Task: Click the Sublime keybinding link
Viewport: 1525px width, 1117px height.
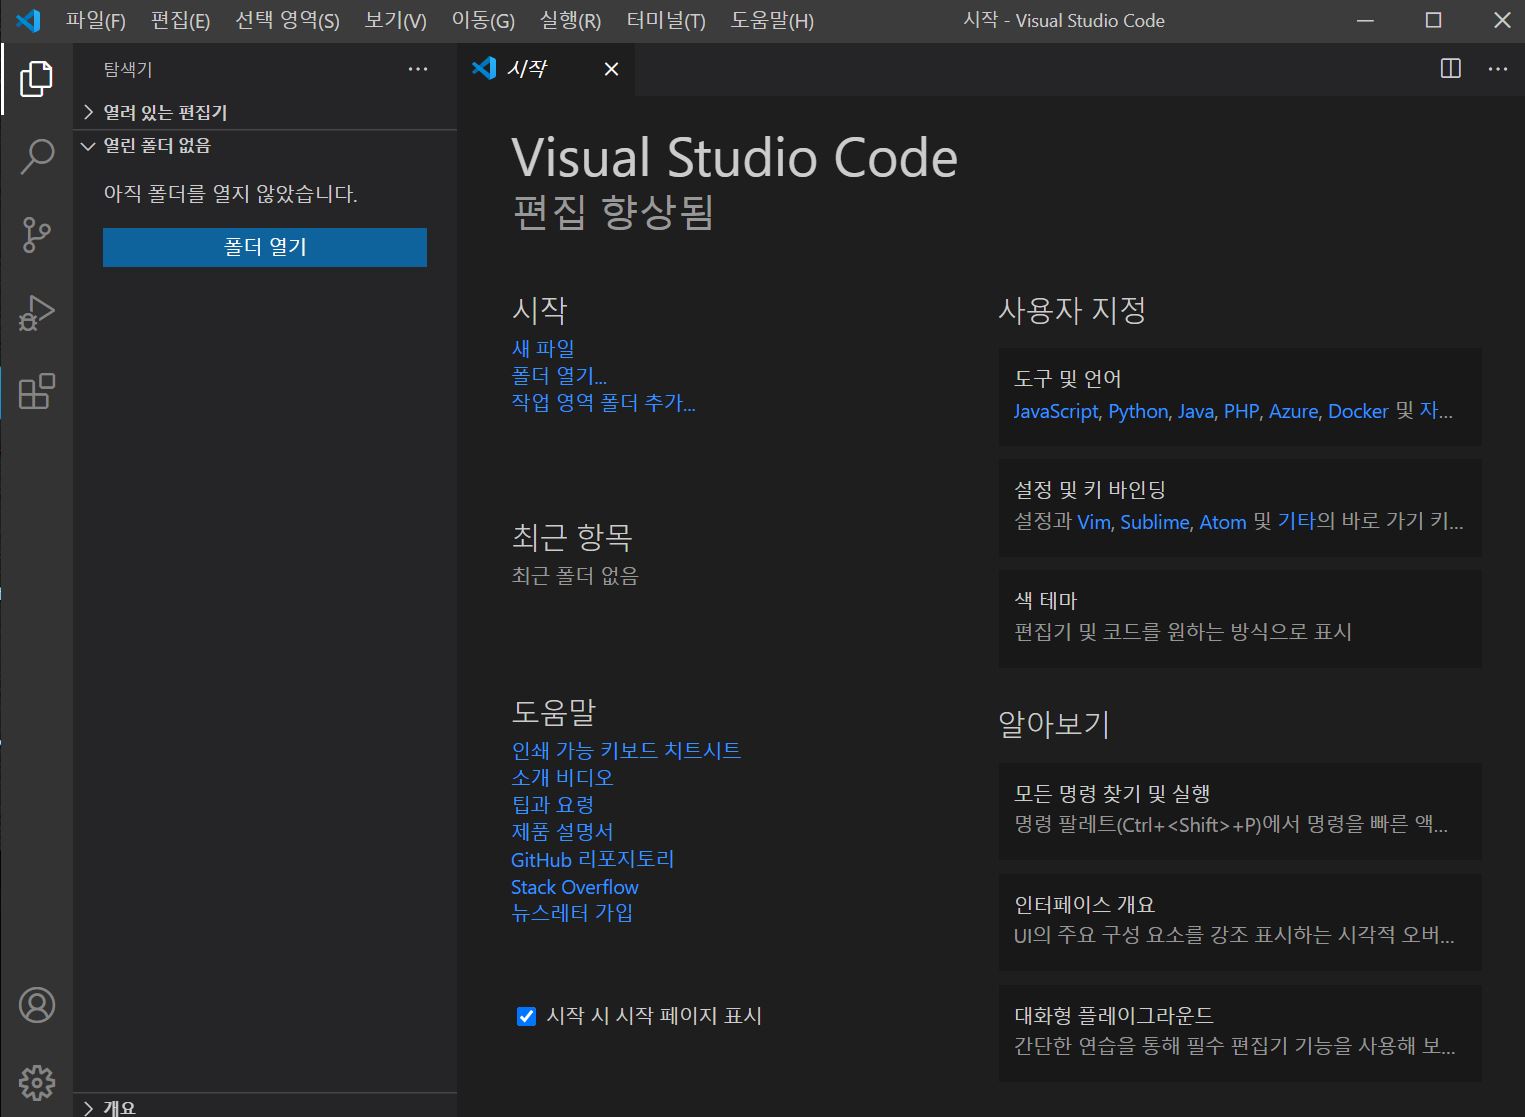Action: [x=1155, y=522]
